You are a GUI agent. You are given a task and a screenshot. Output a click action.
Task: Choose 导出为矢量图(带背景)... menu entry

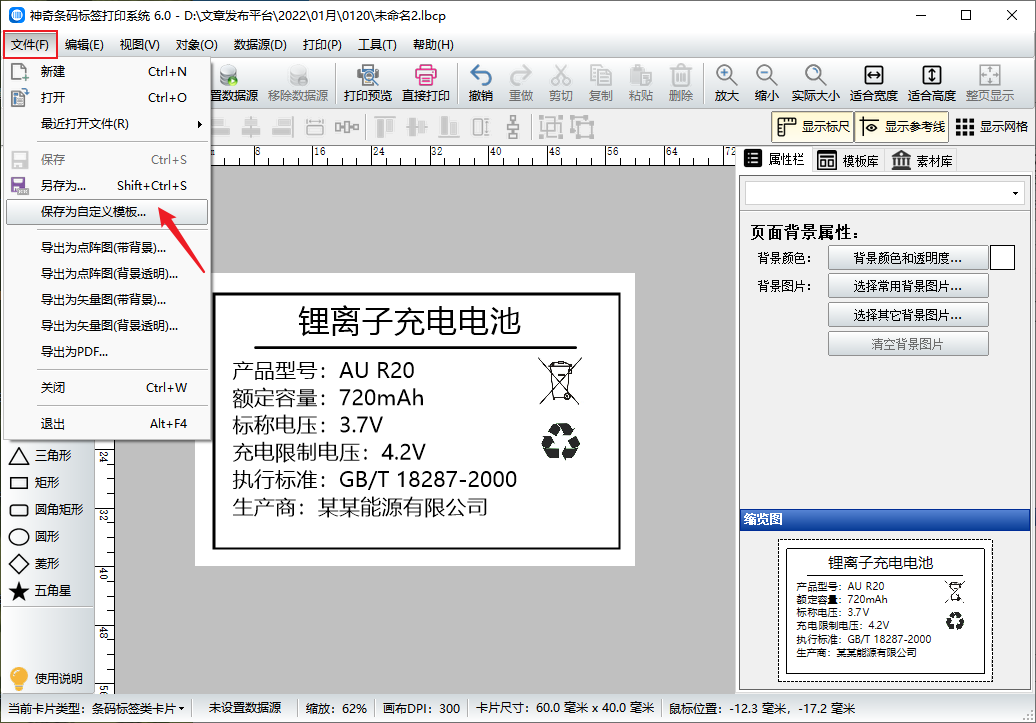point(107,299)
